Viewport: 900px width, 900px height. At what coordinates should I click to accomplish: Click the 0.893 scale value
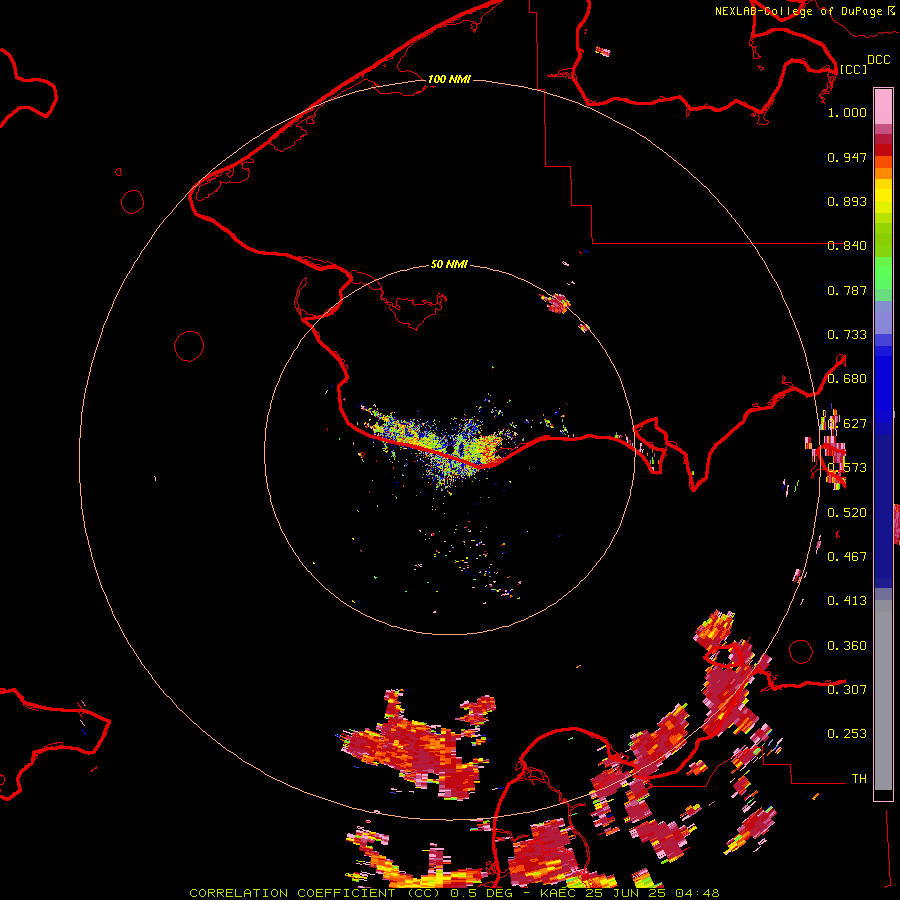coord(847,201)
